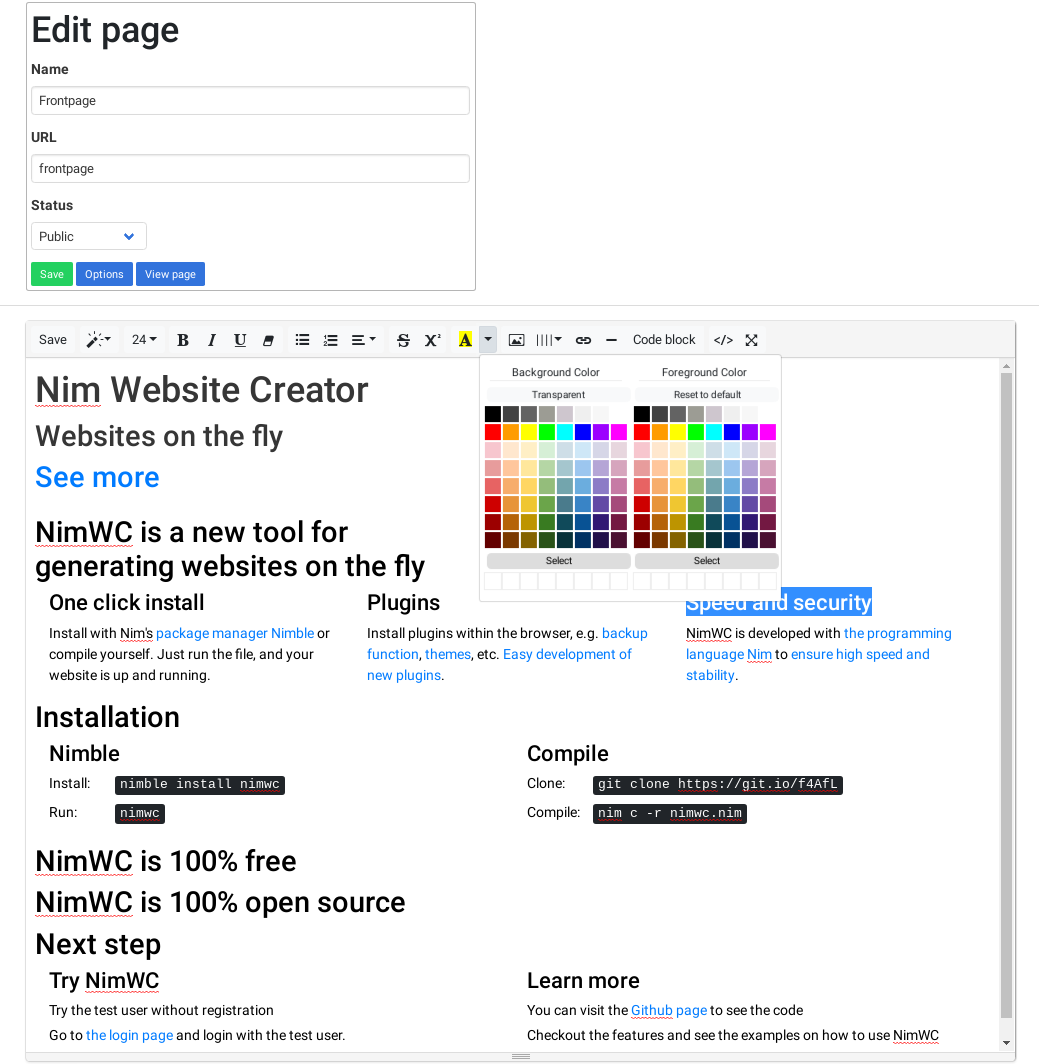
Task: Toggle bold formatting
Action: tap(183, 340)
